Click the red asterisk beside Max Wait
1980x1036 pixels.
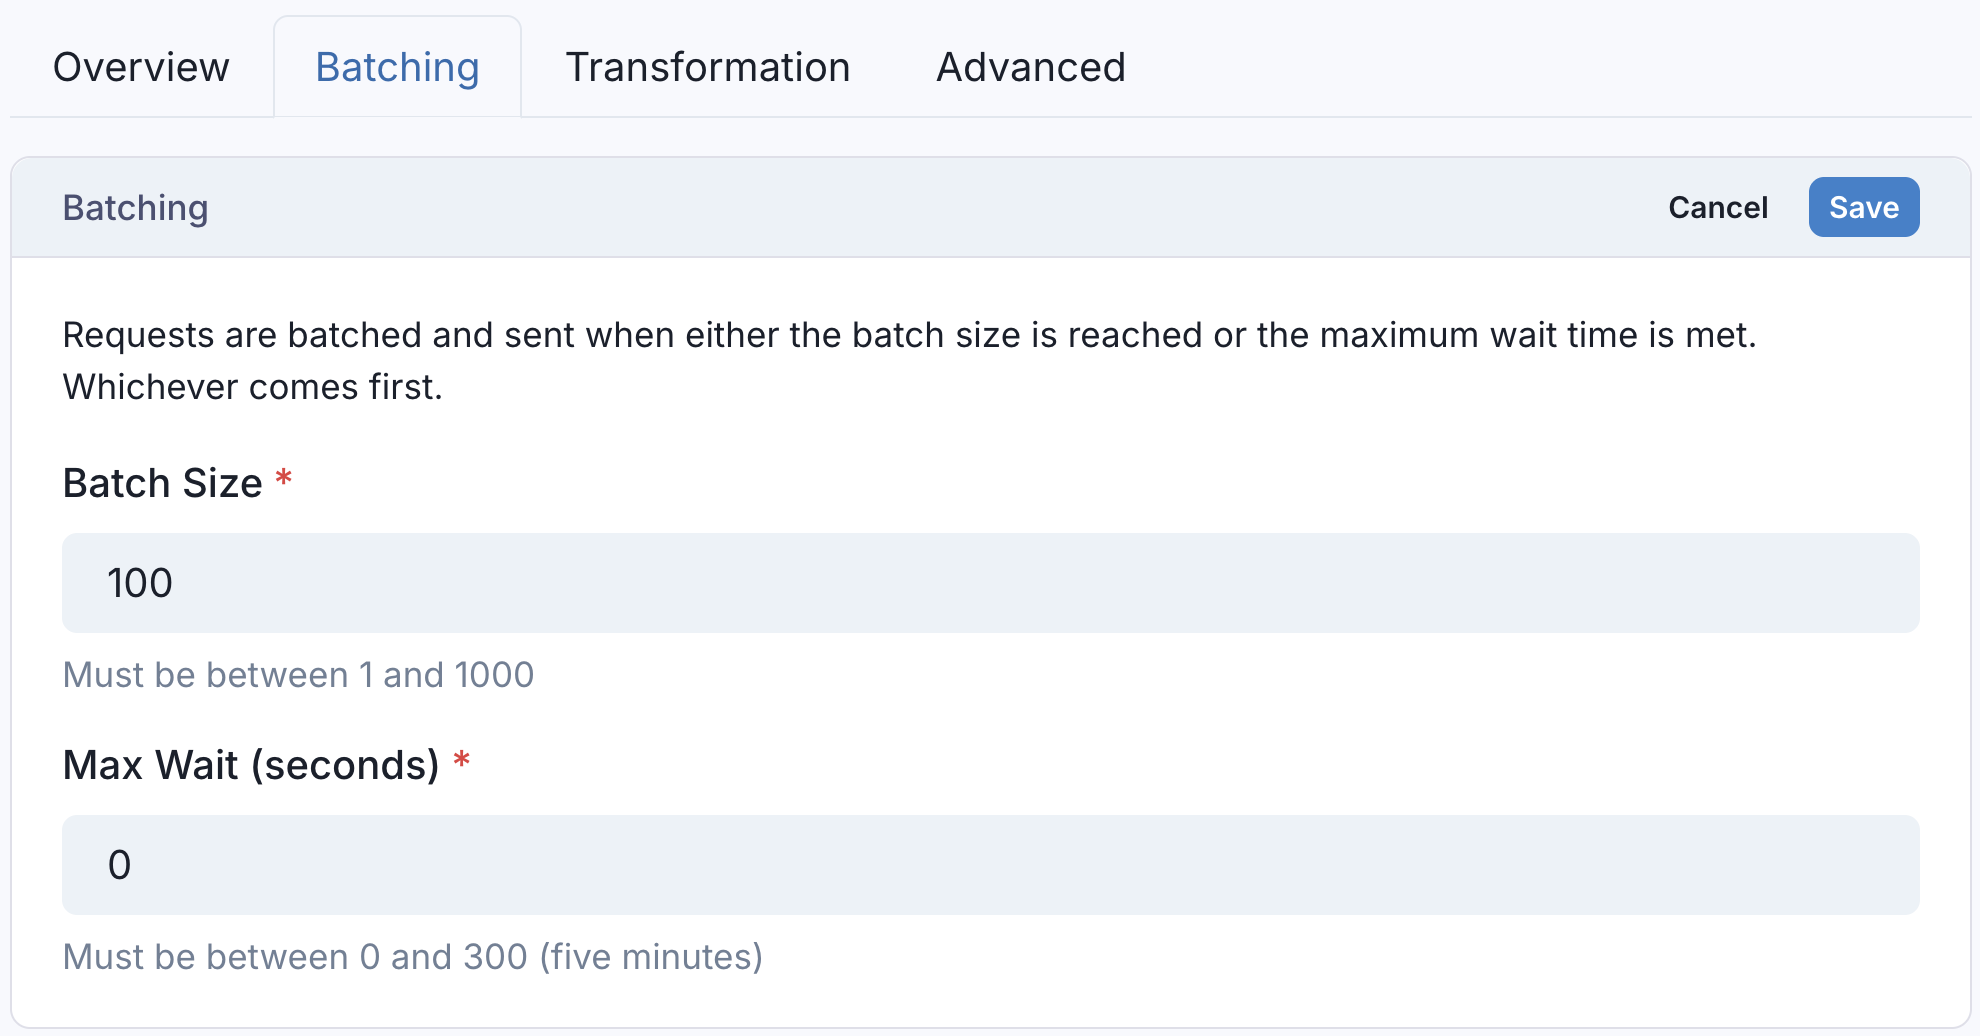(x=461, y=761)
